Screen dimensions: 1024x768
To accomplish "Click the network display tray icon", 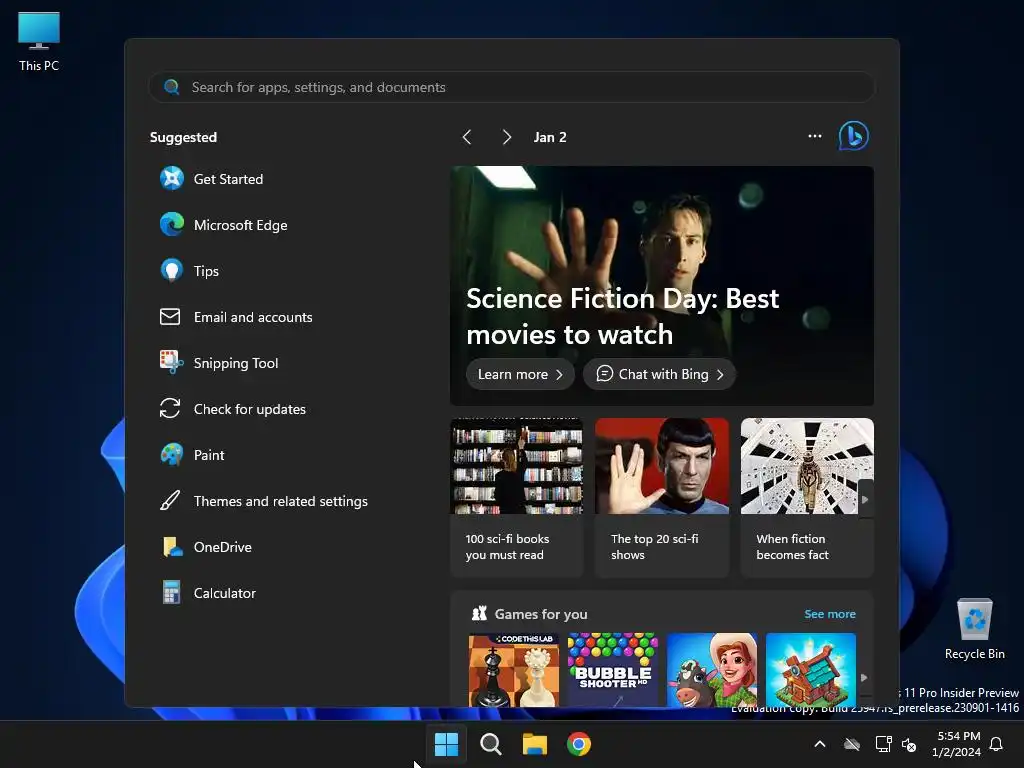I will tap(883, 744).
